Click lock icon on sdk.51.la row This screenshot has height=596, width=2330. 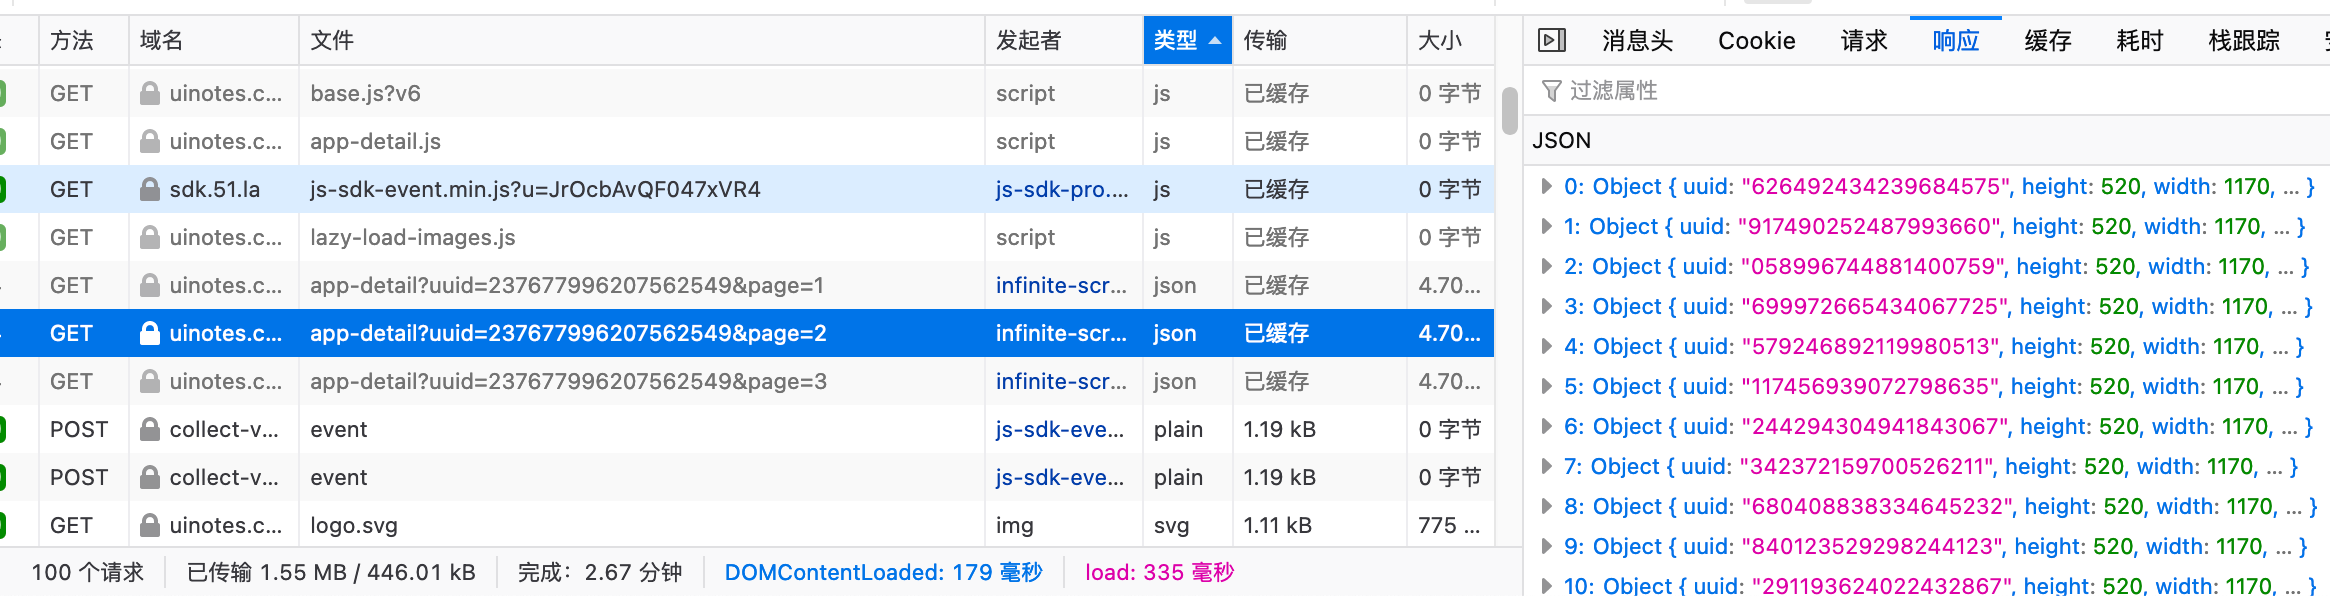[x=150, y=189]
